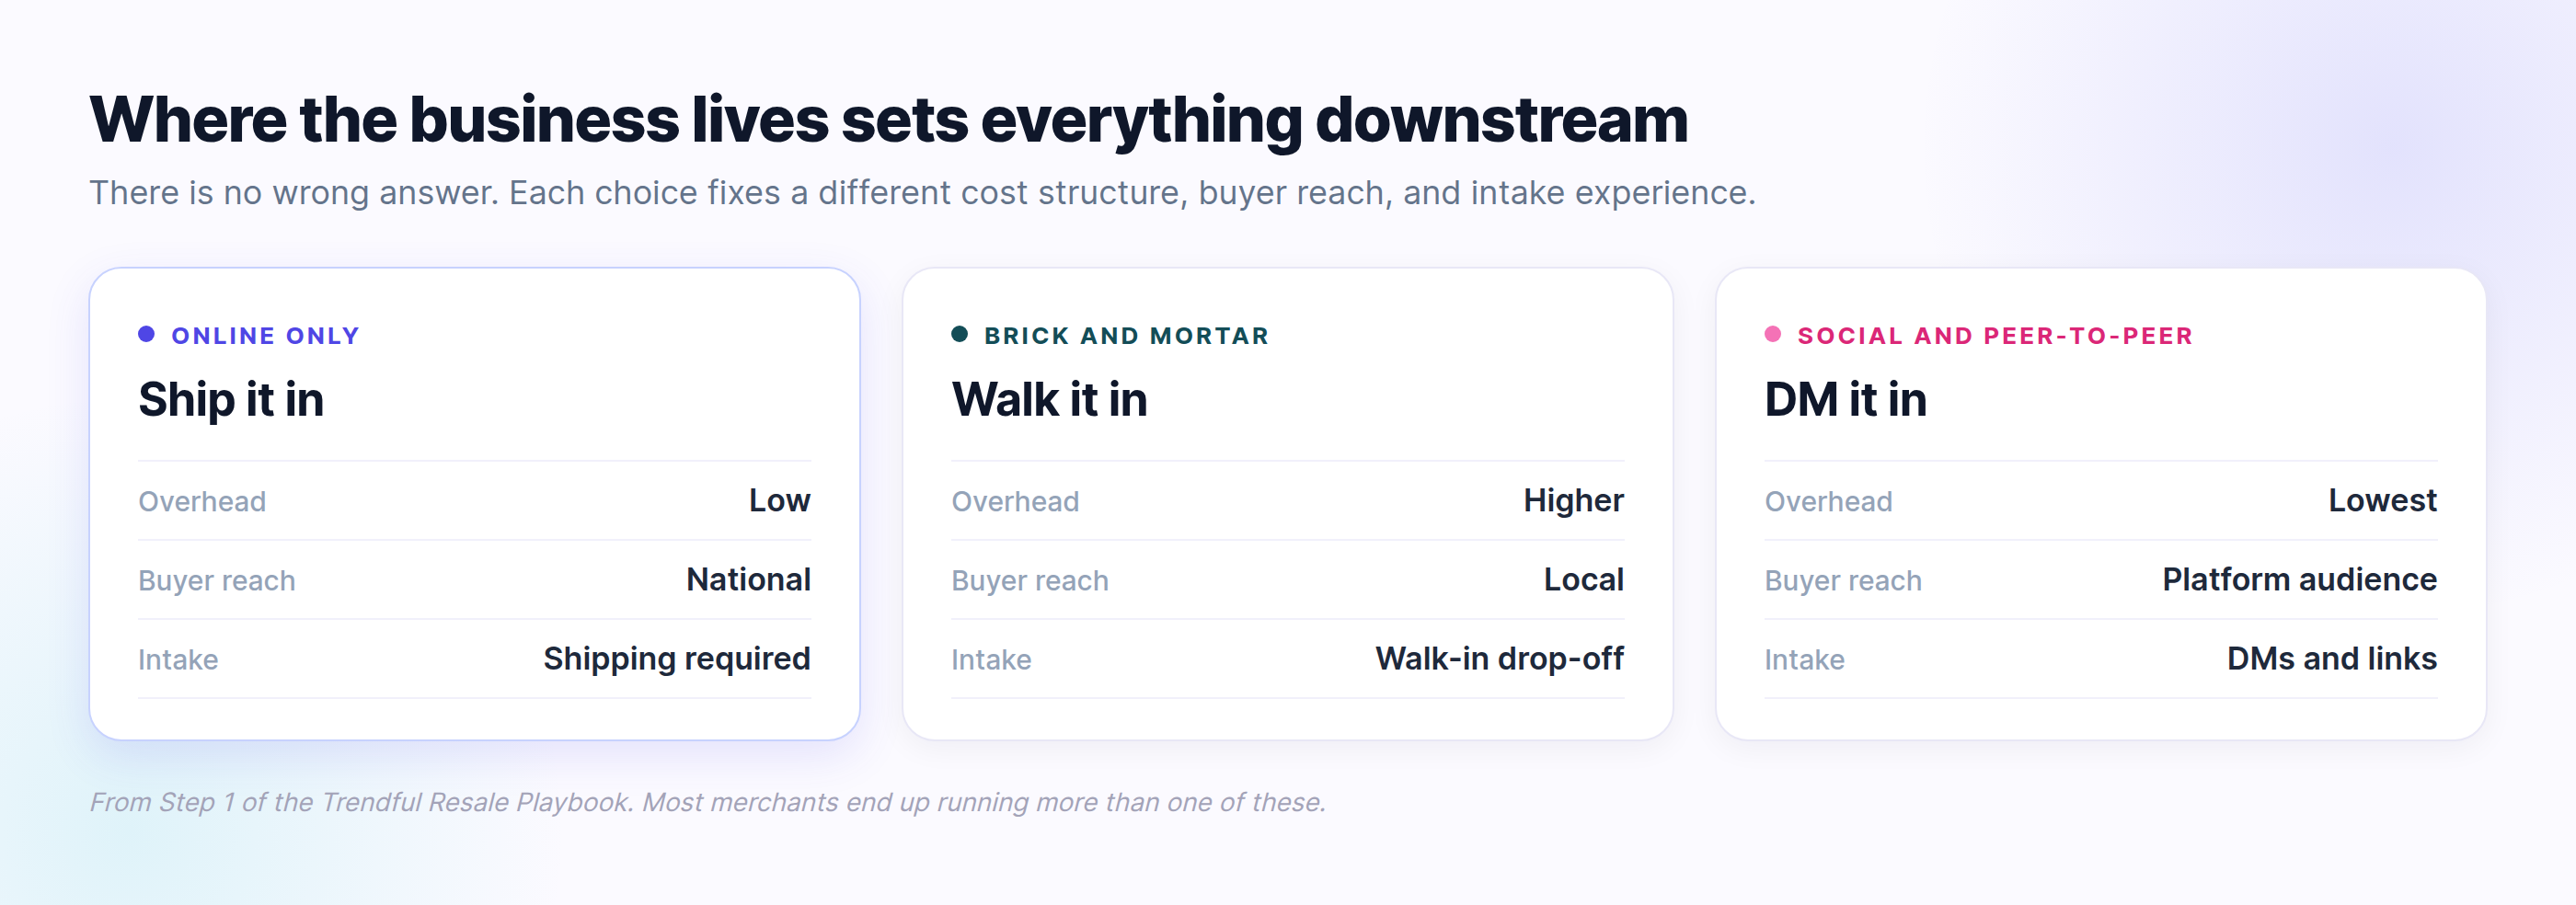
Task: Click the footnote about the Trendful Resale Playbook
Action: (x=707, y=802)
